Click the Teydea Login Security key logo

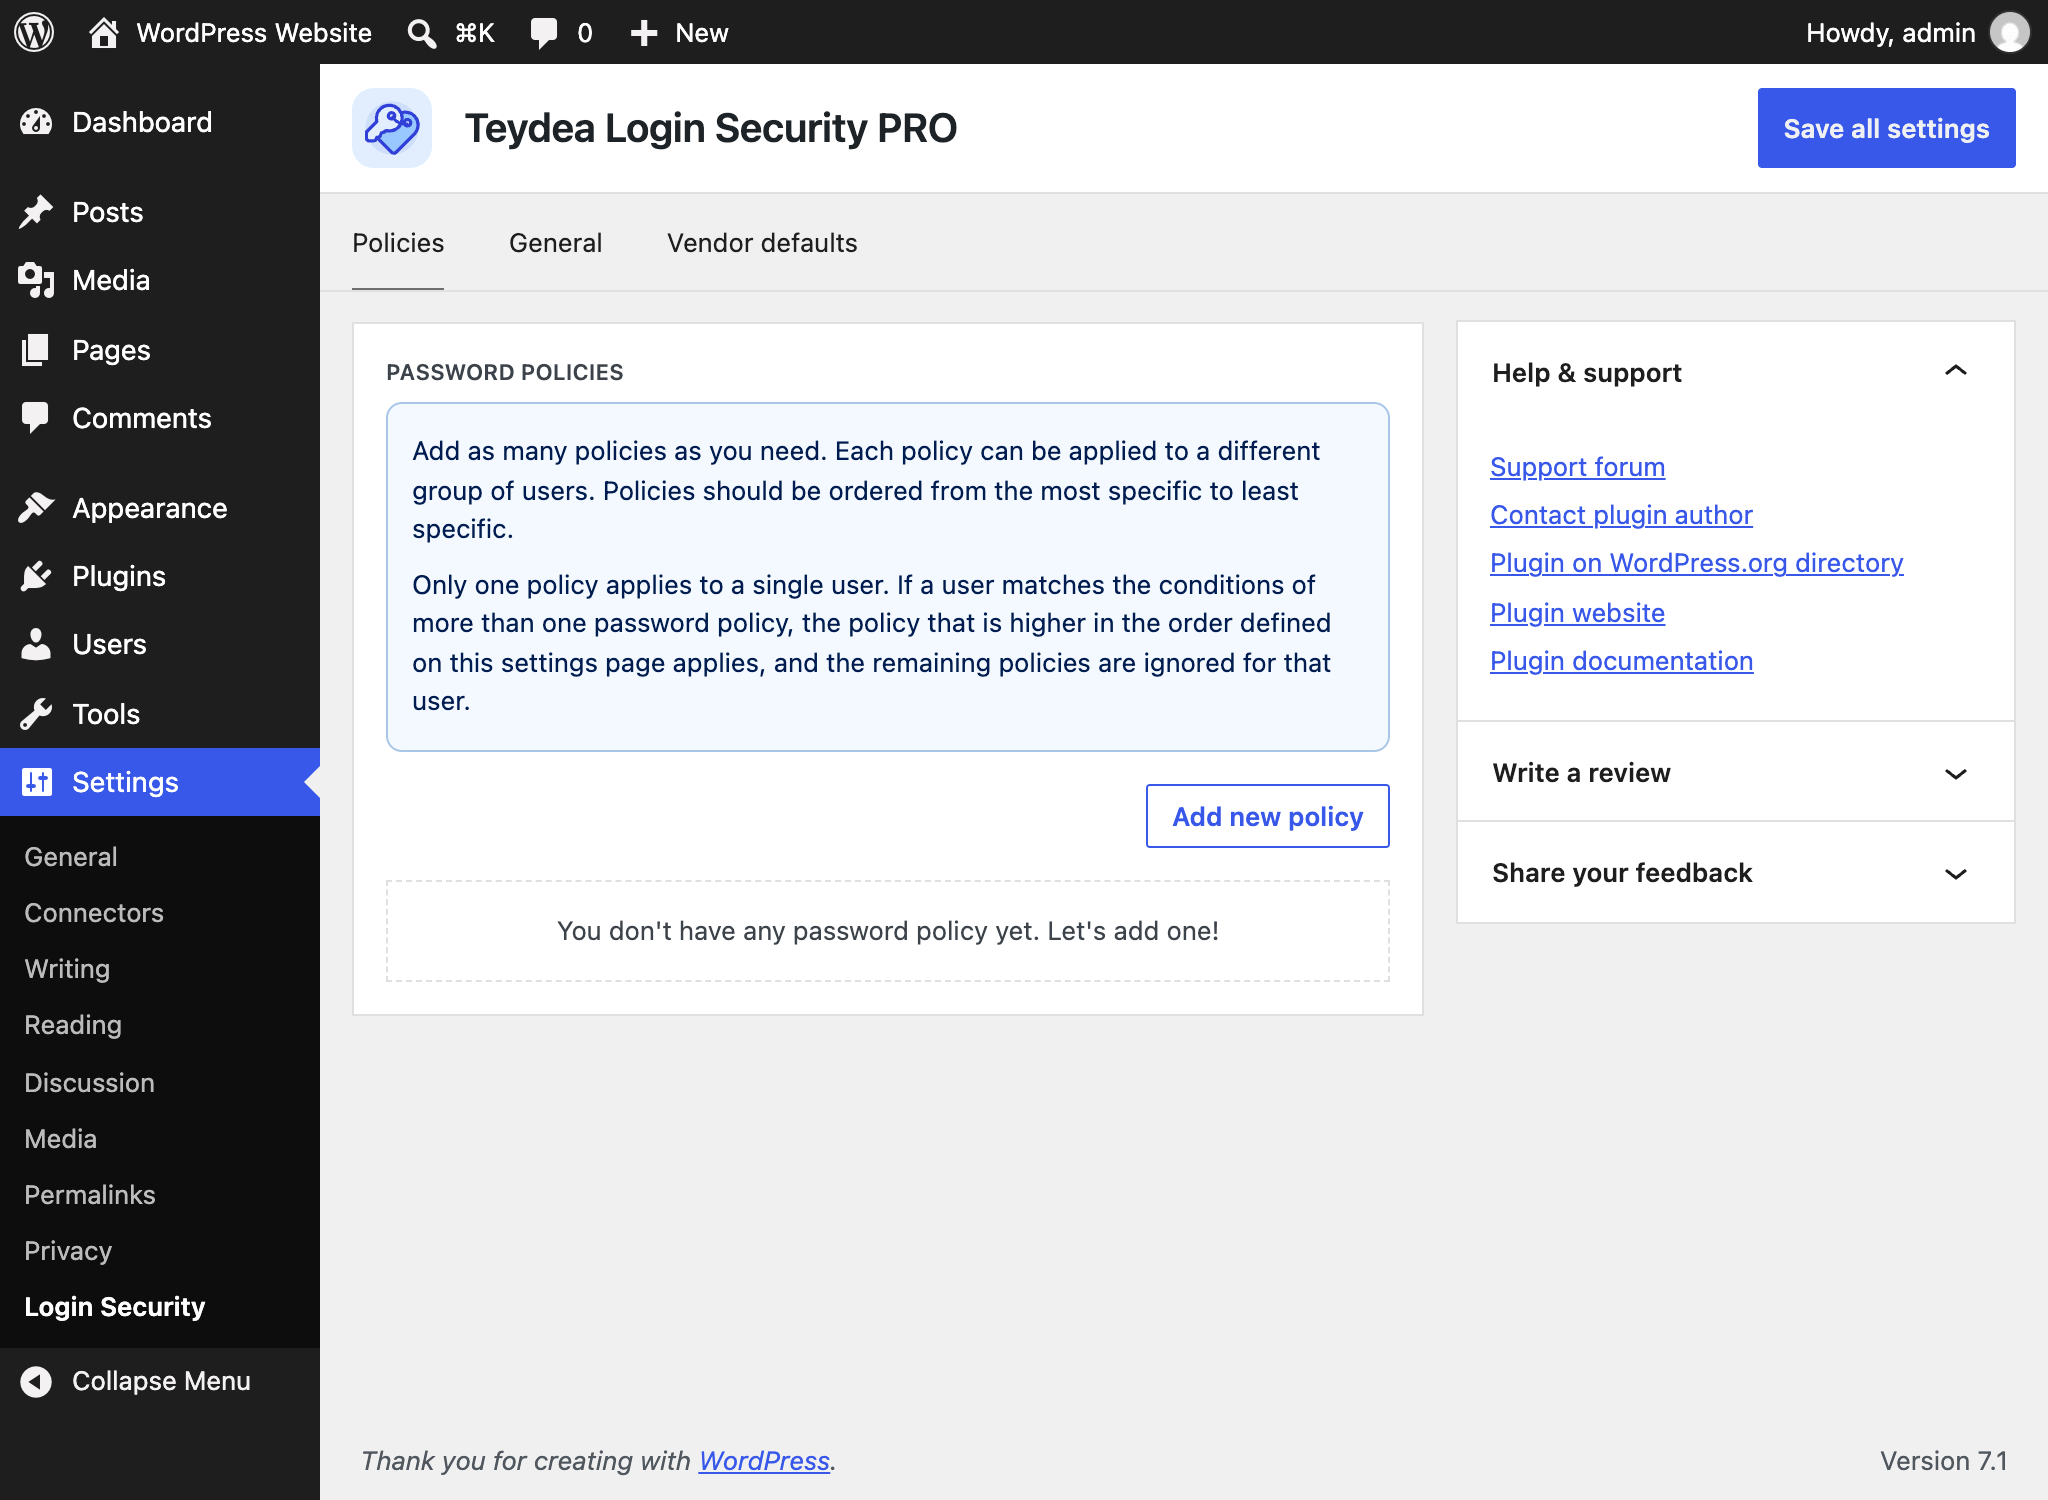coord(392,128)
